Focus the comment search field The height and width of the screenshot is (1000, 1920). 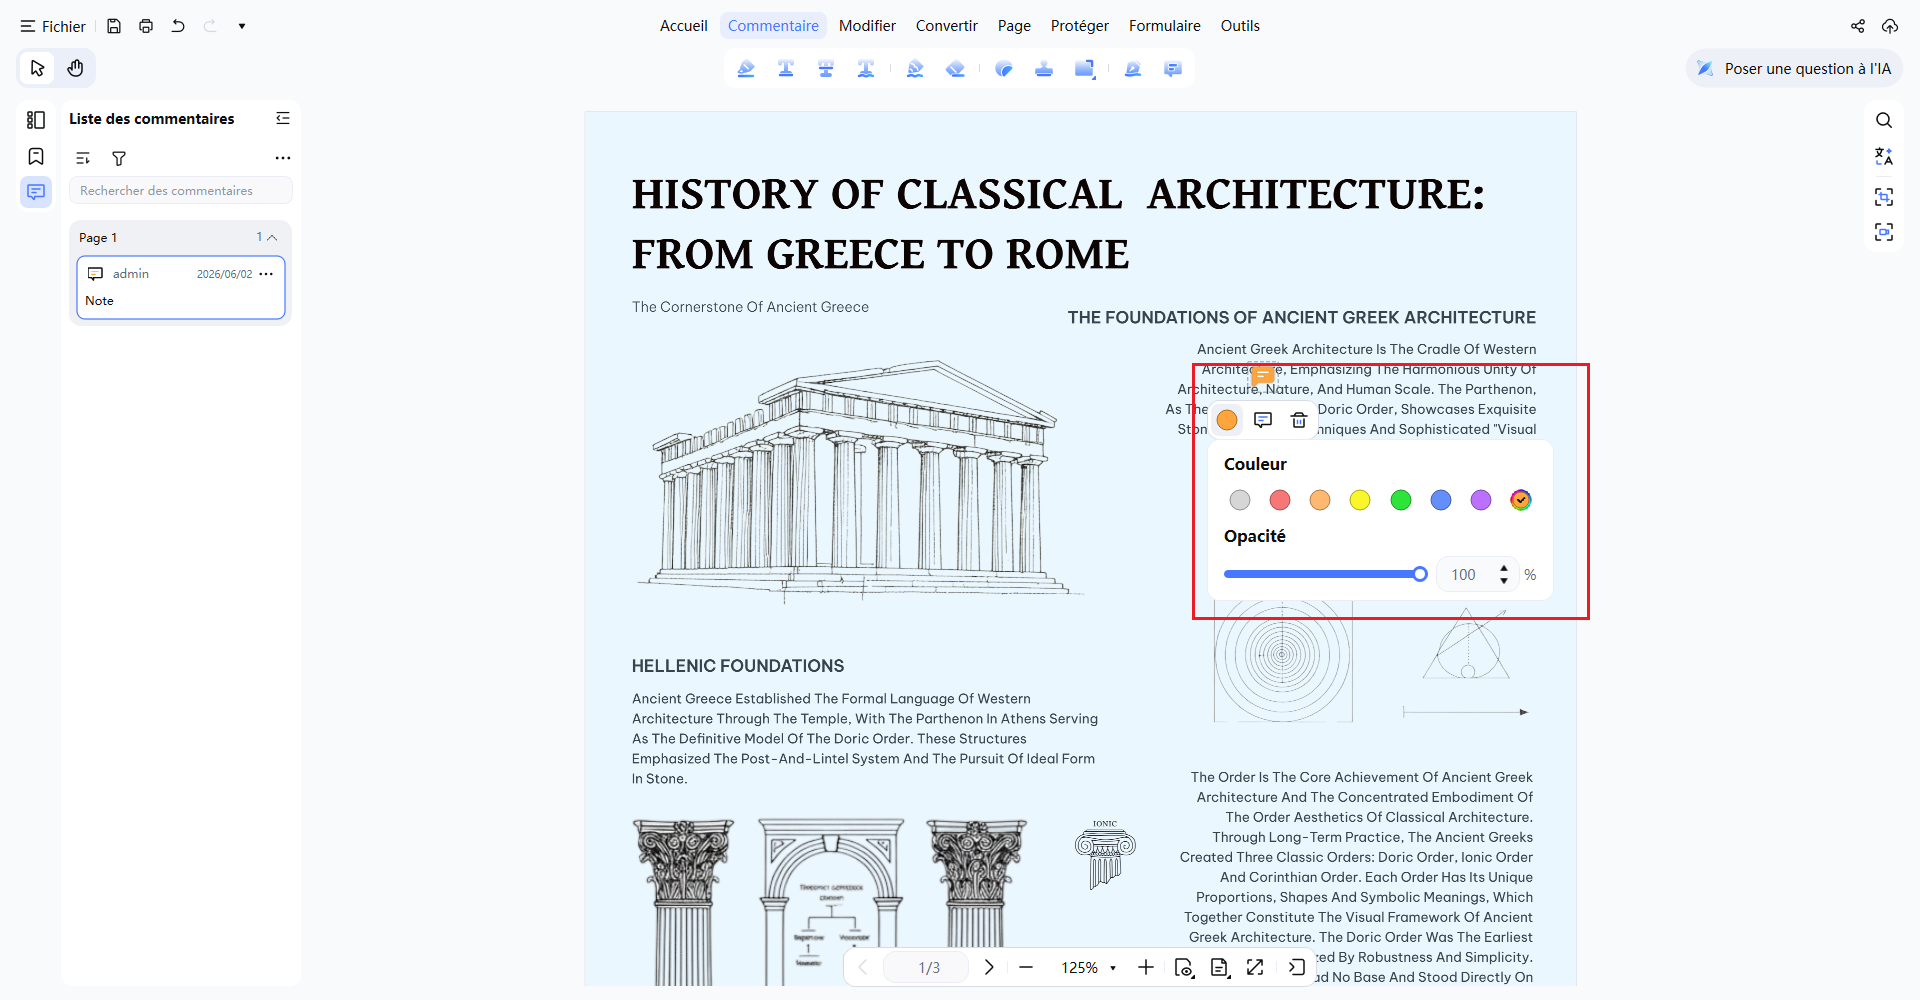click(x=181, y=191)
